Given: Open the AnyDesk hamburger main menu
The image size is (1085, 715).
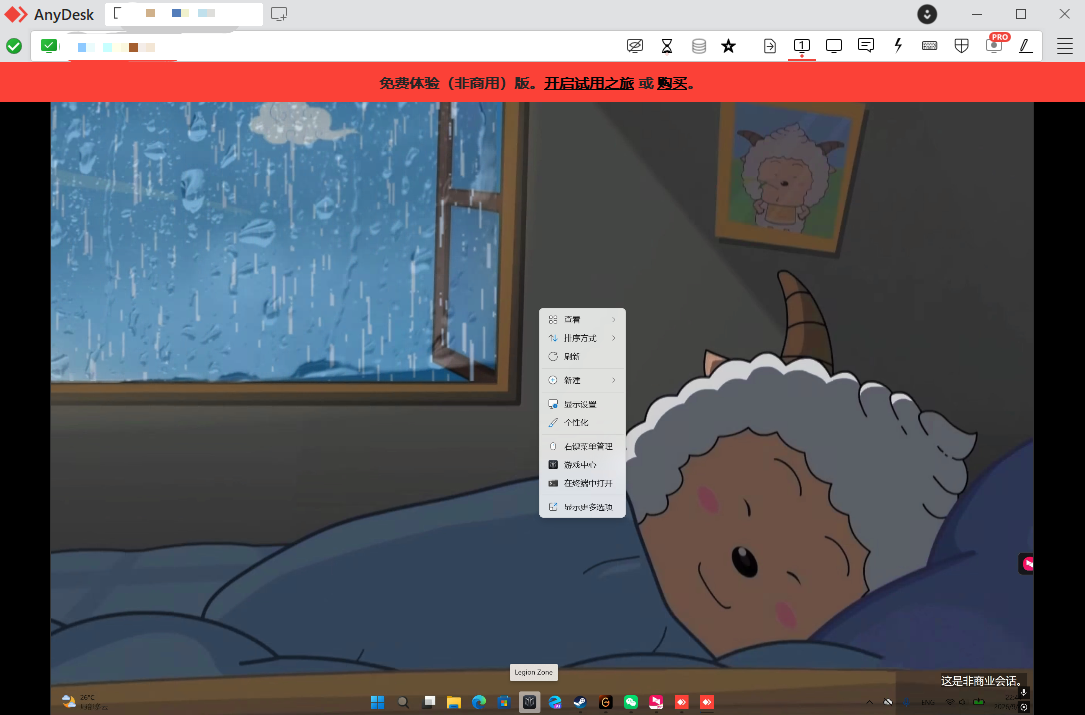Looking at the screenshot, I should click(1064, 46).
